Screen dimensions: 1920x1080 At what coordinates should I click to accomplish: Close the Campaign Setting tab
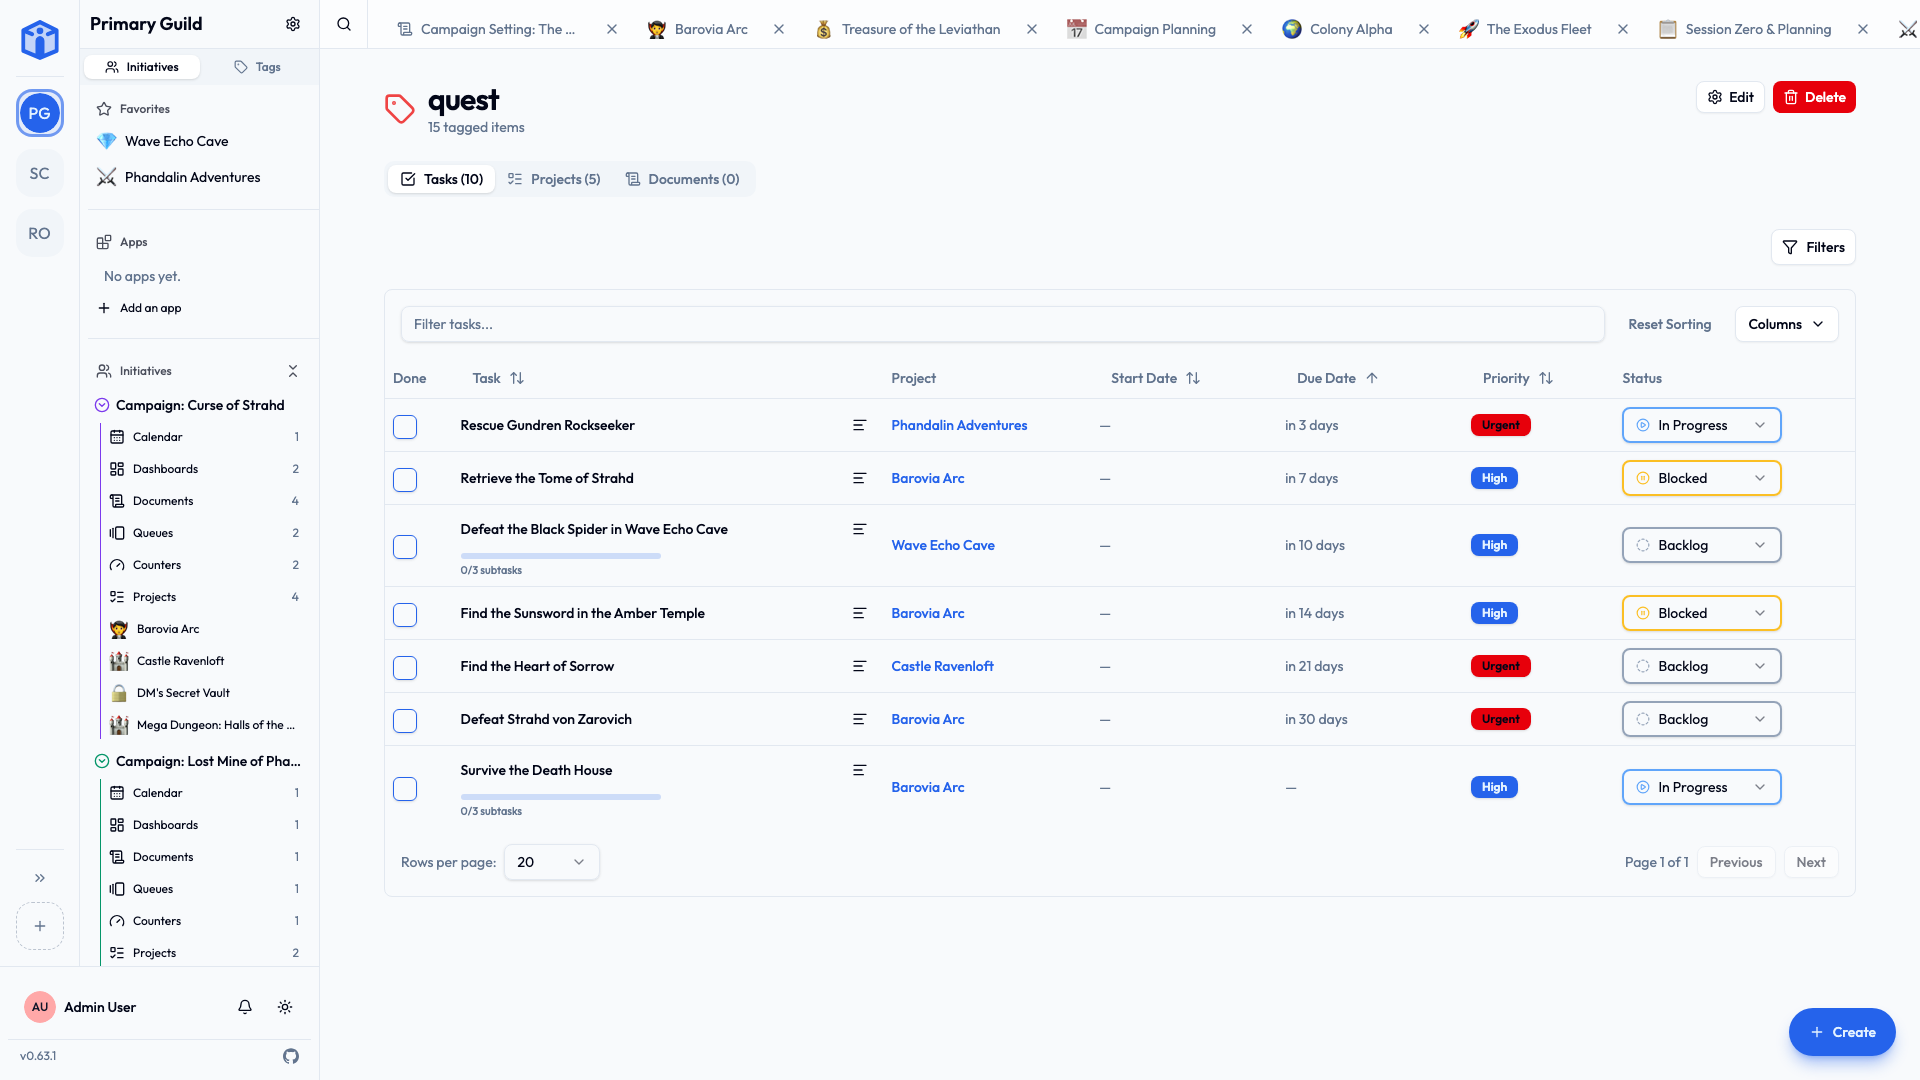612,29
